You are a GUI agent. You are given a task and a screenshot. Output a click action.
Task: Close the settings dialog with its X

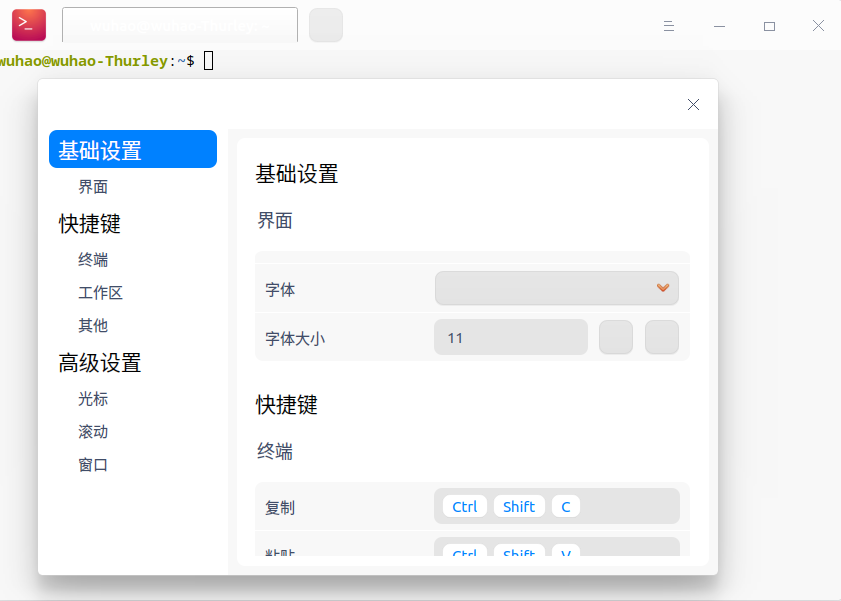coord(693,105)
